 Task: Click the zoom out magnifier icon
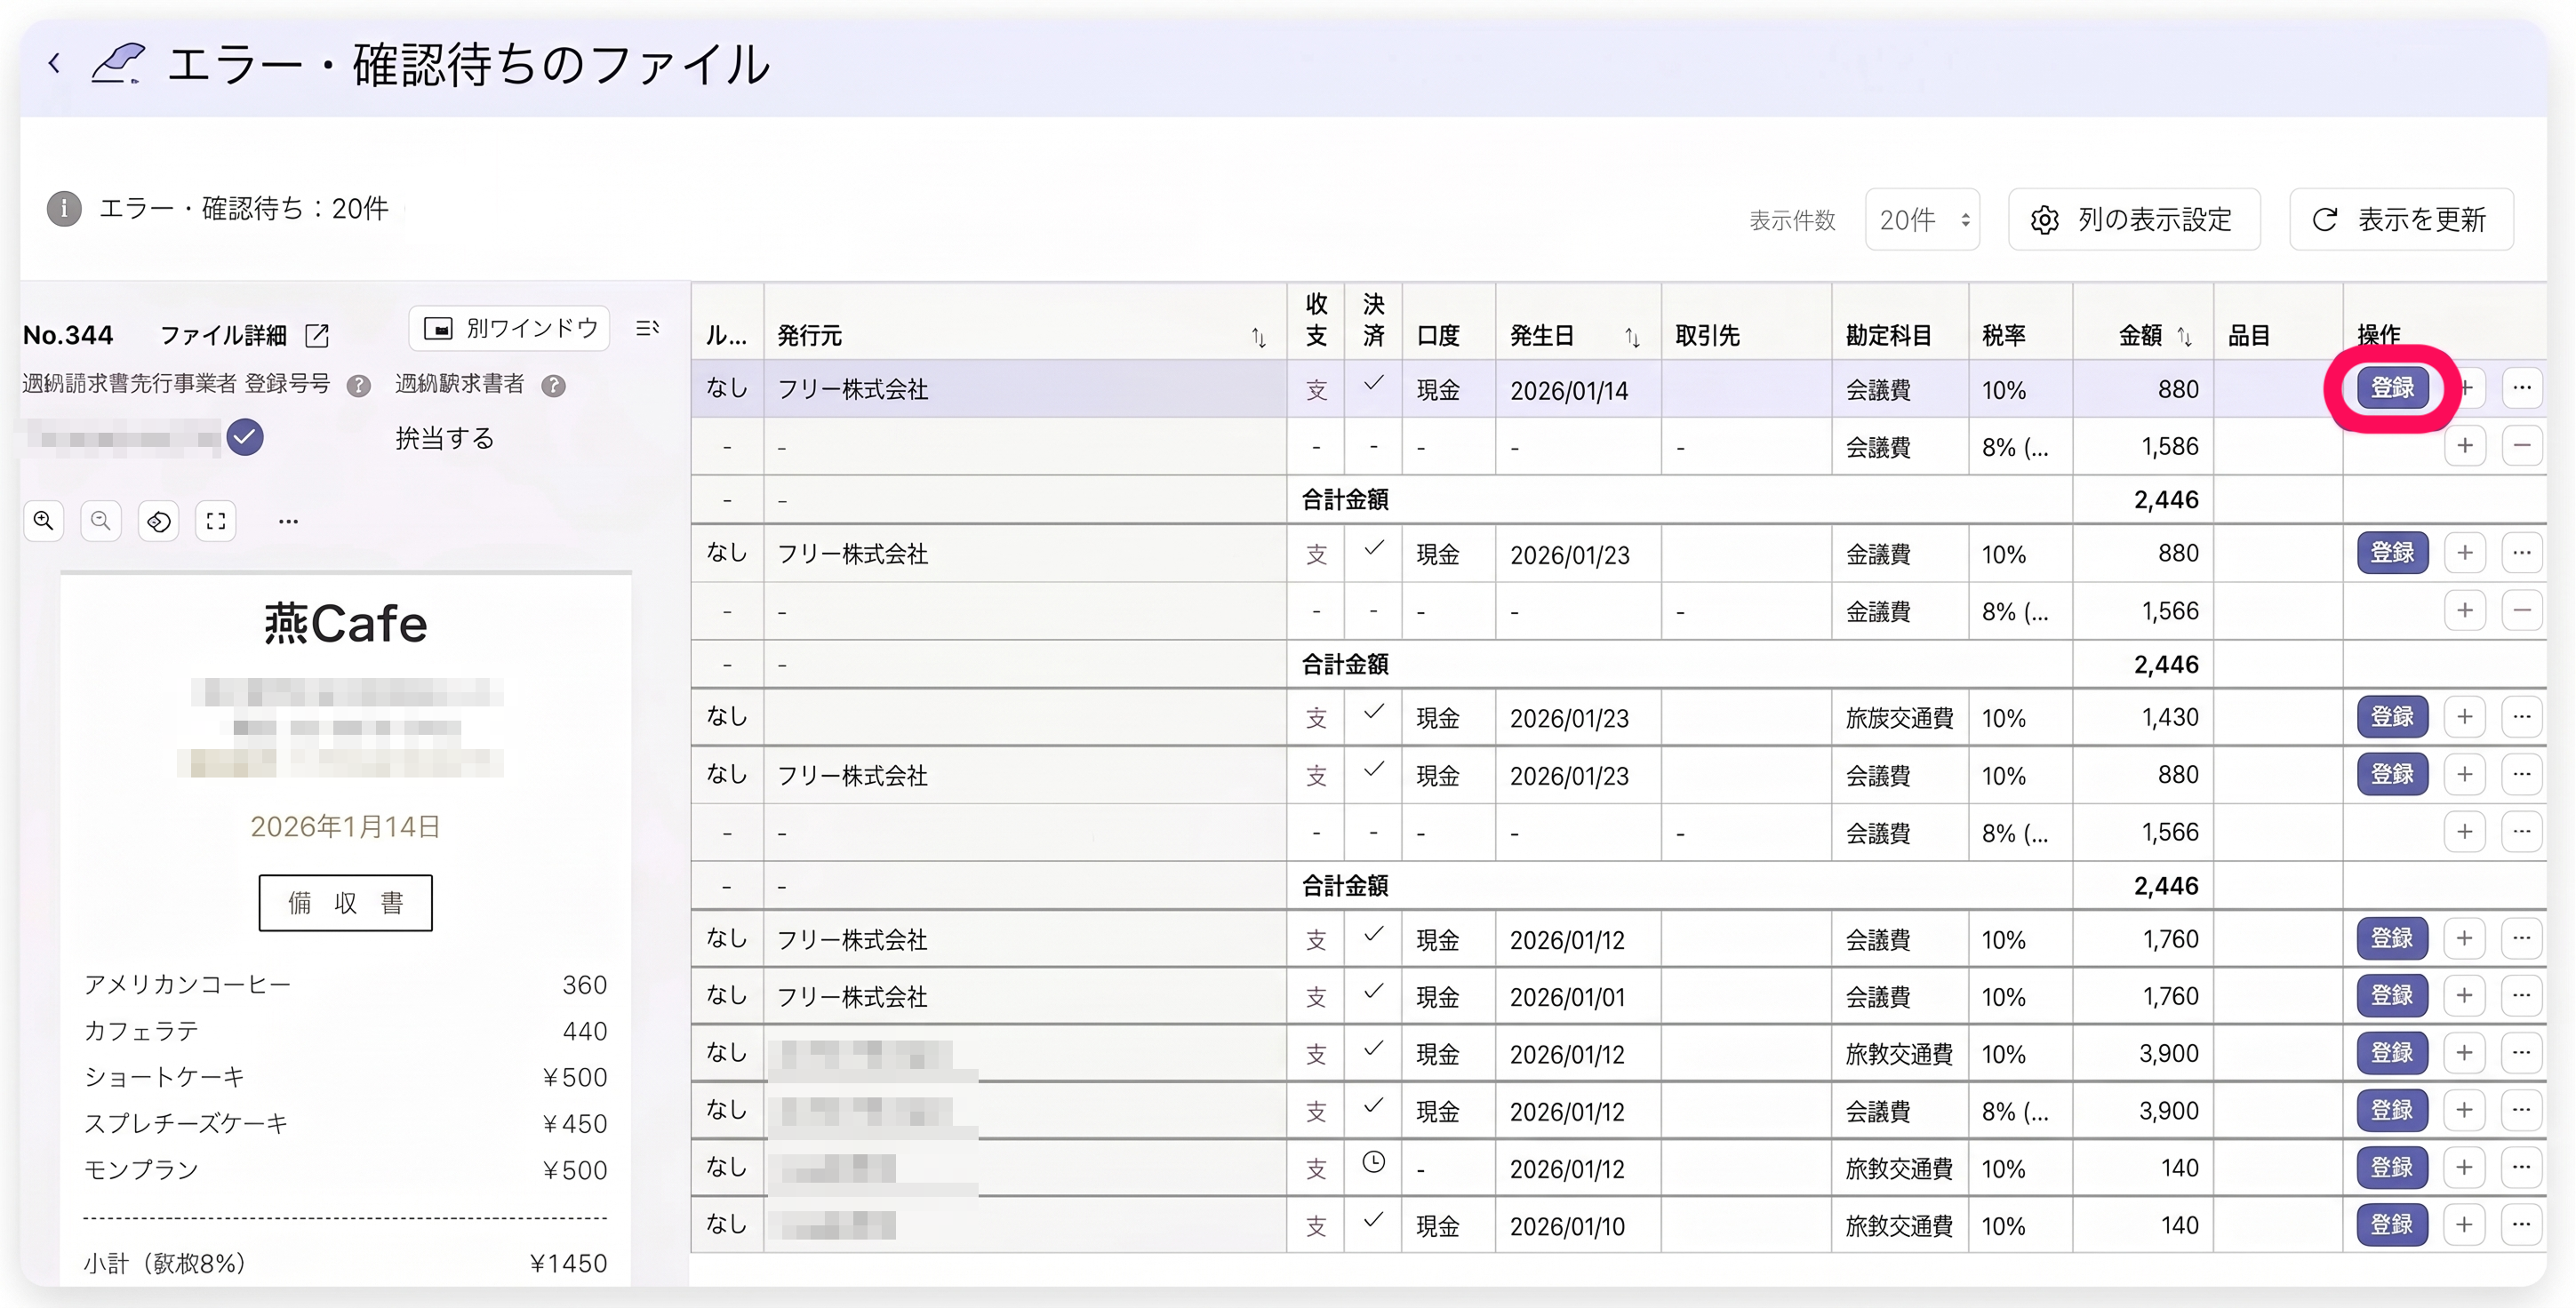click(x=101, y=521)
